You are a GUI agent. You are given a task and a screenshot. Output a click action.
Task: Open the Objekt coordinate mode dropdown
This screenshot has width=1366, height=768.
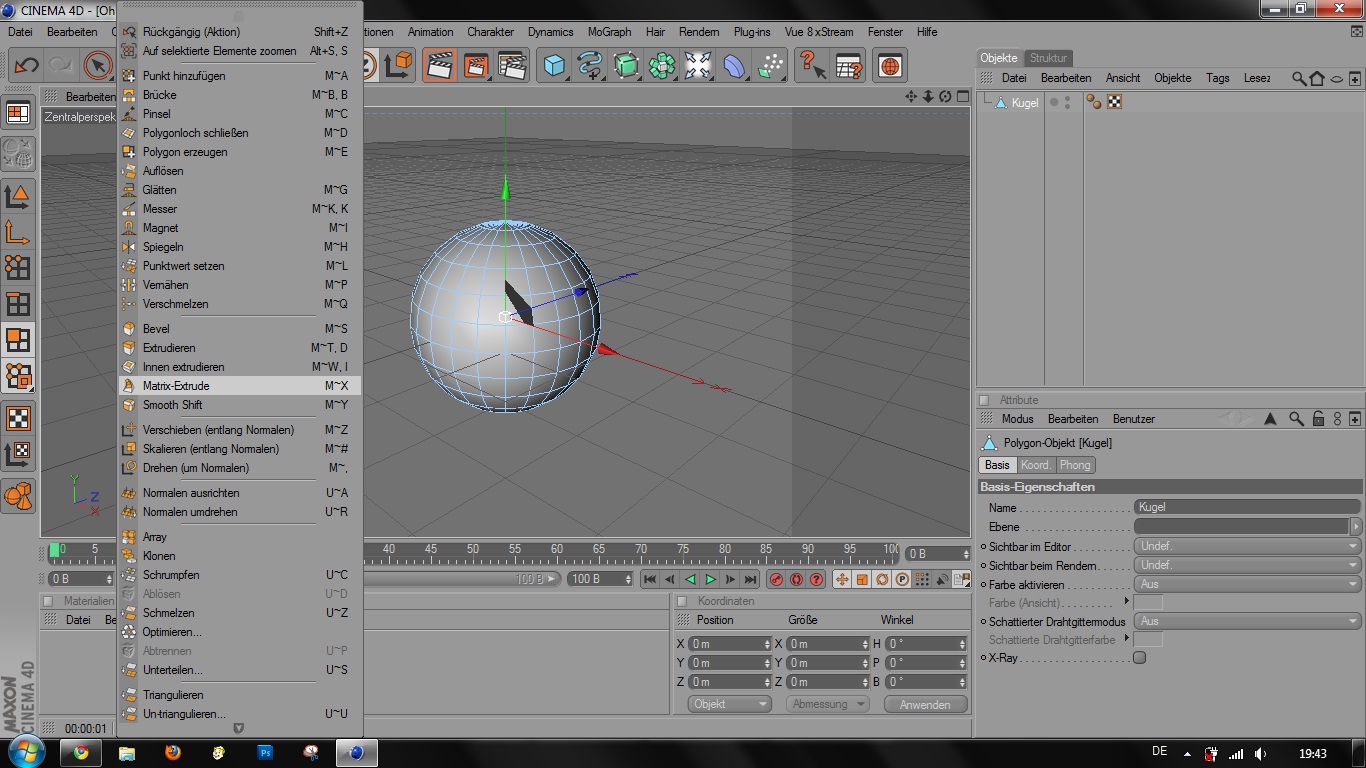[x=730, y=704]
